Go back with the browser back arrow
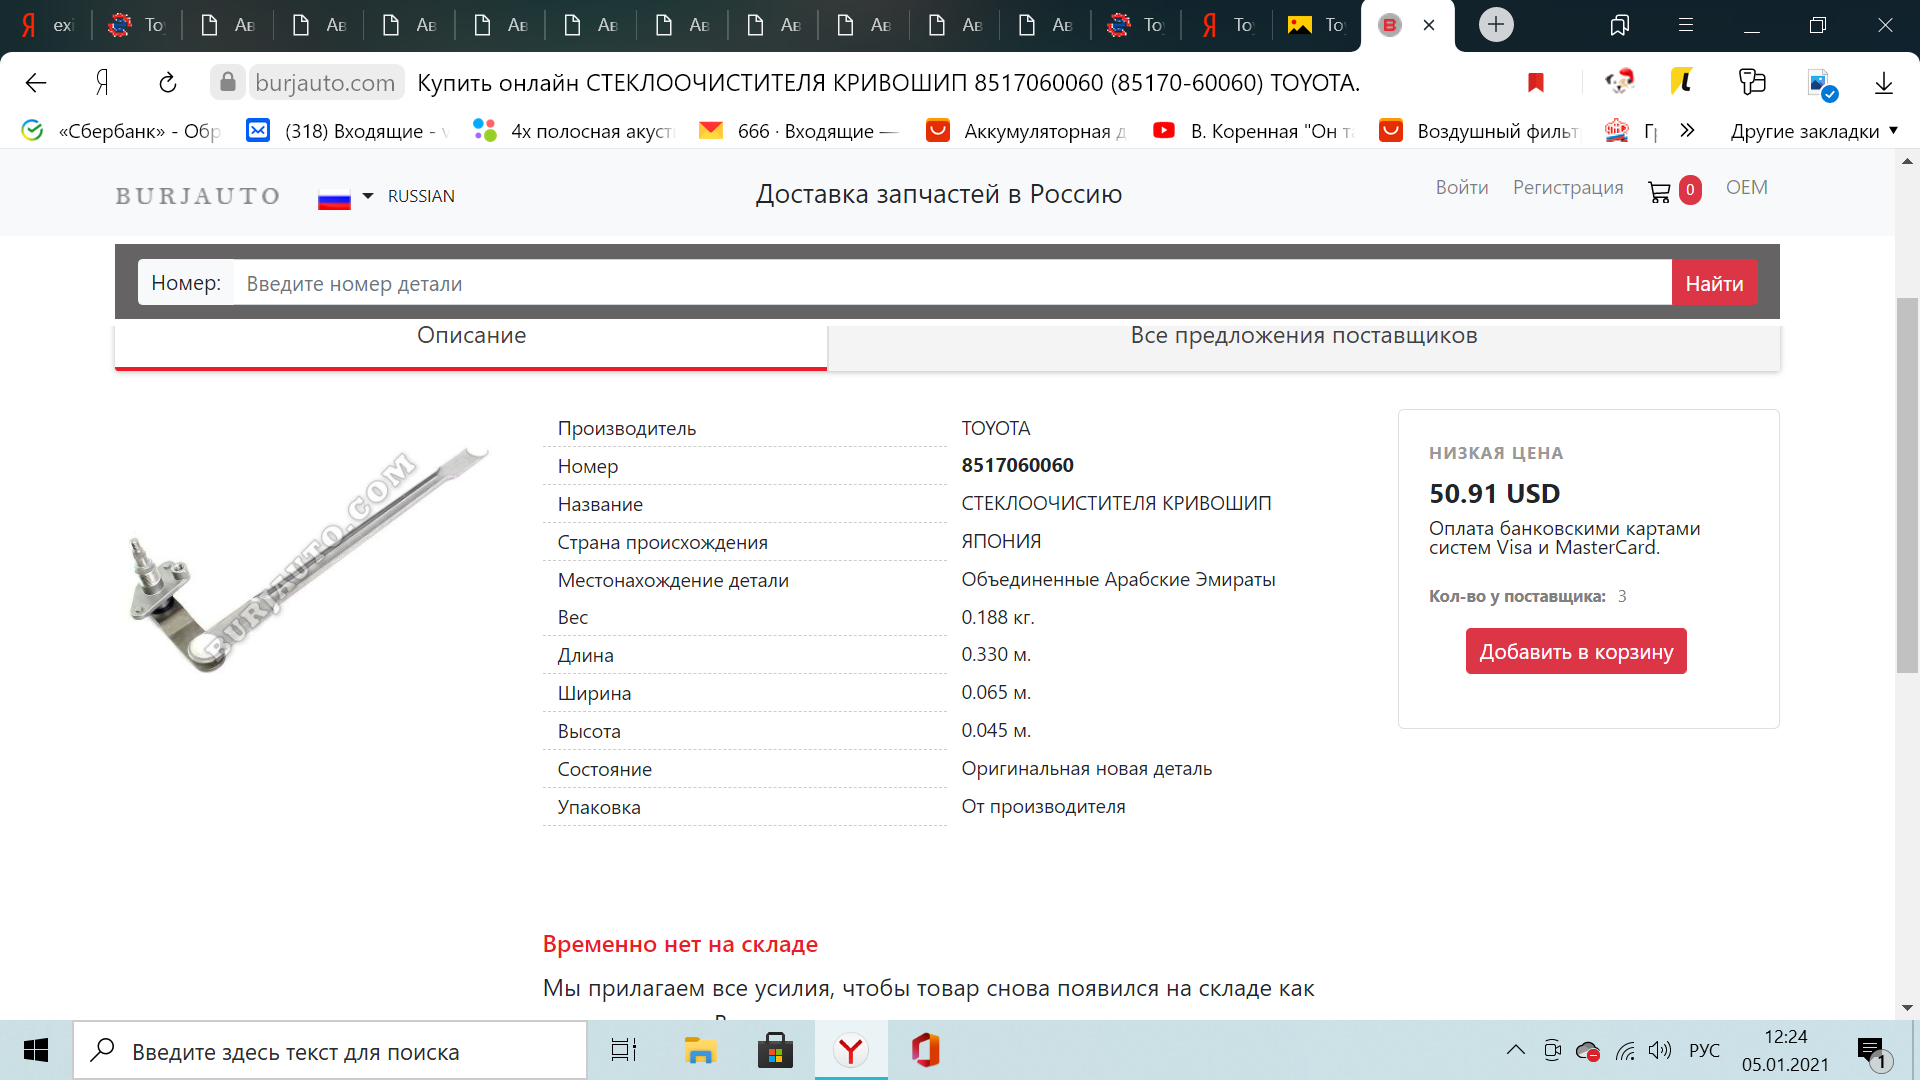 (x=36, y=83)
